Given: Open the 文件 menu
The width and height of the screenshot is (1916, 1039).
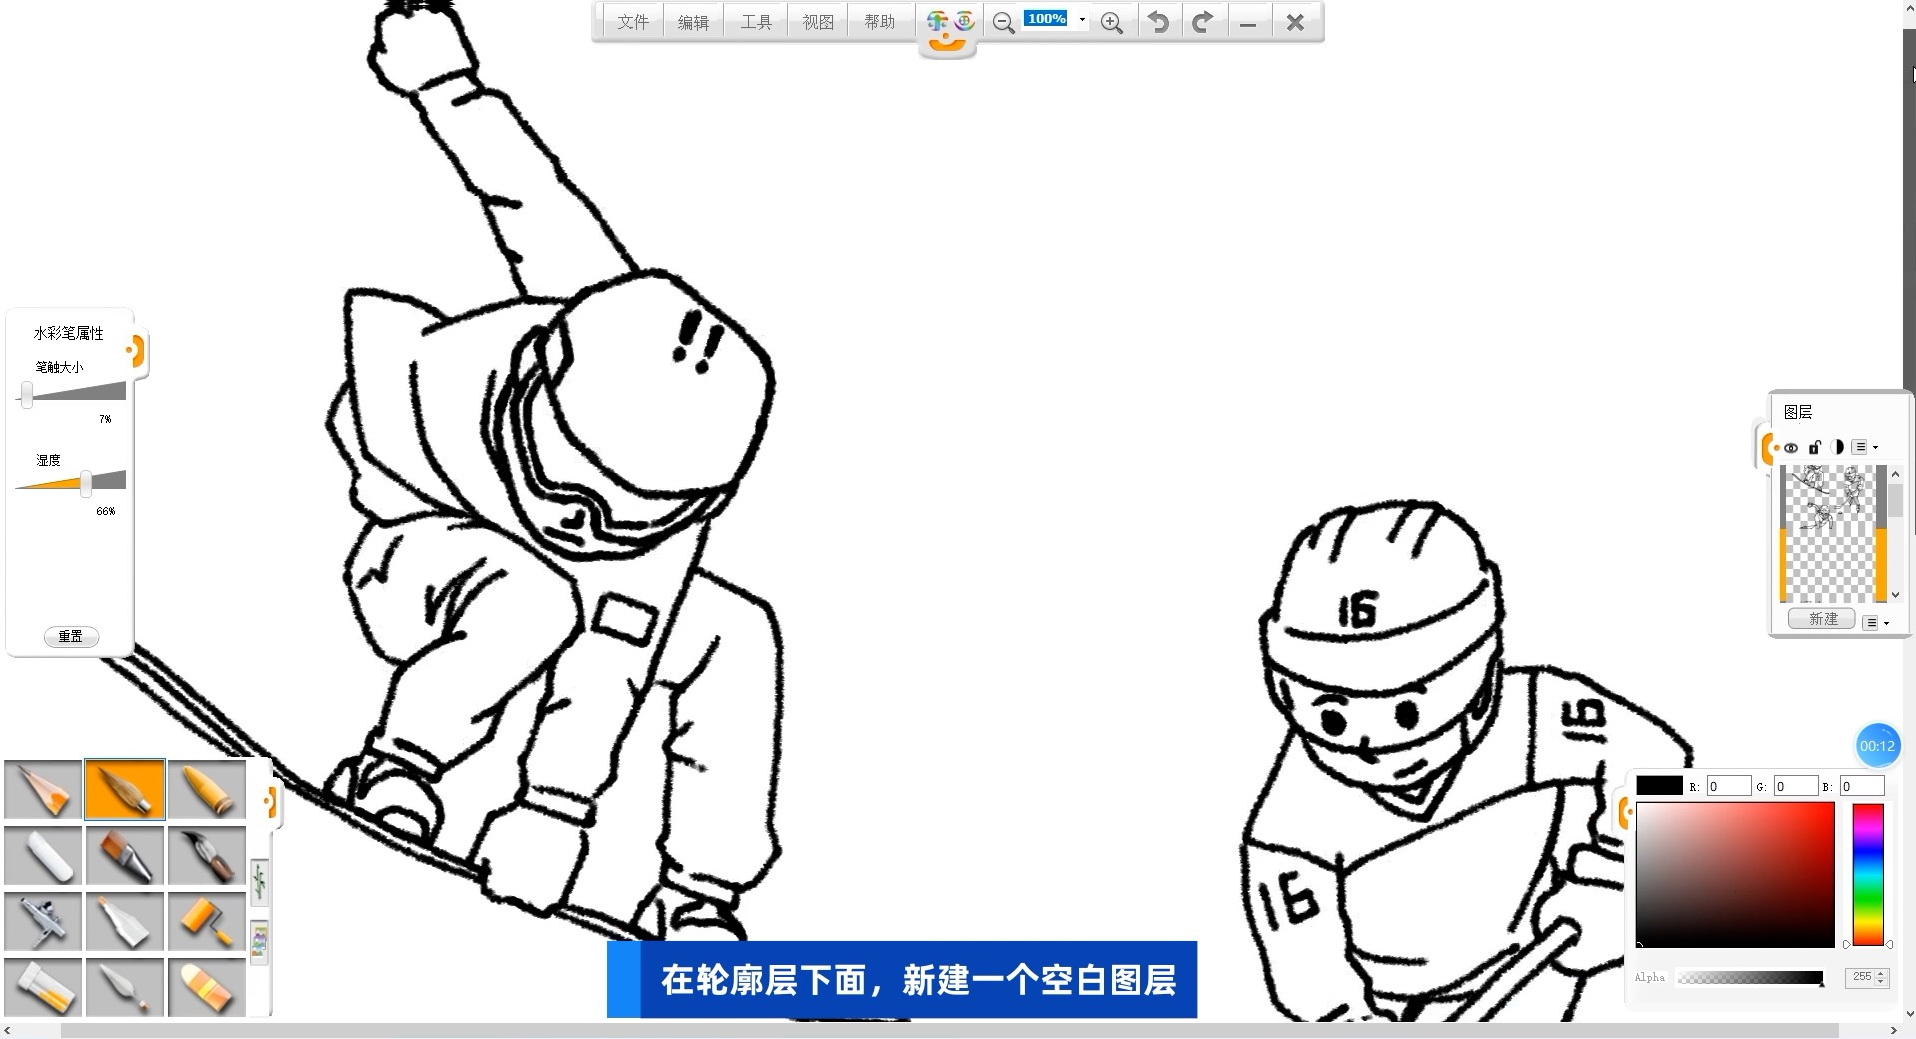Looking at the screenshot, I should [632, 22].
